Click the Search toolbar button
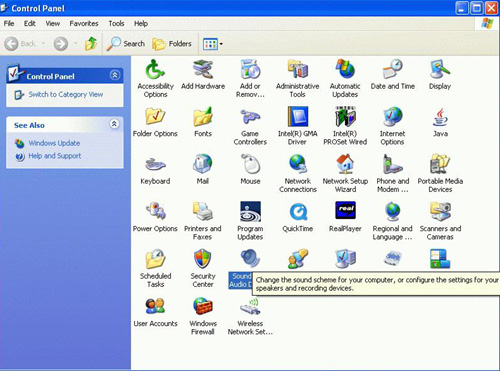The image size is (500, 371). tap(126, 44)
